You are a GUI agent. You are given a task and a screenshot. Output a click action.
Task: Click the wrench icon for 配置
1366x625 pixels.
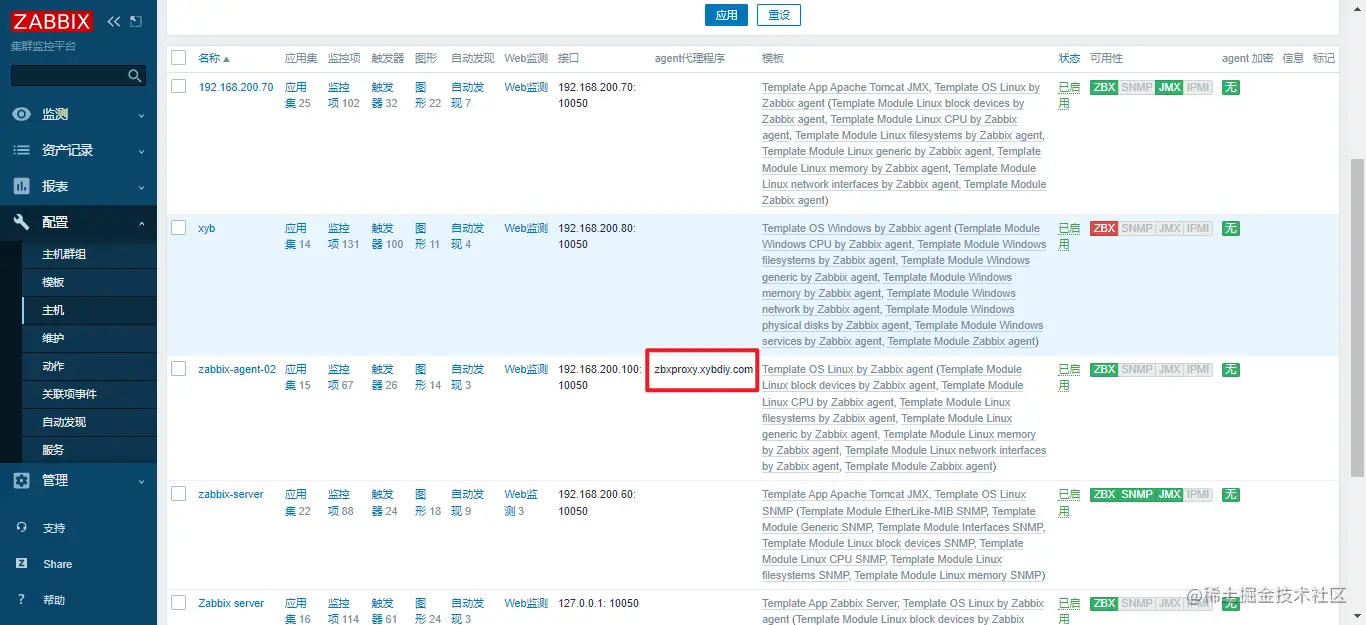(x=22, y=222)
